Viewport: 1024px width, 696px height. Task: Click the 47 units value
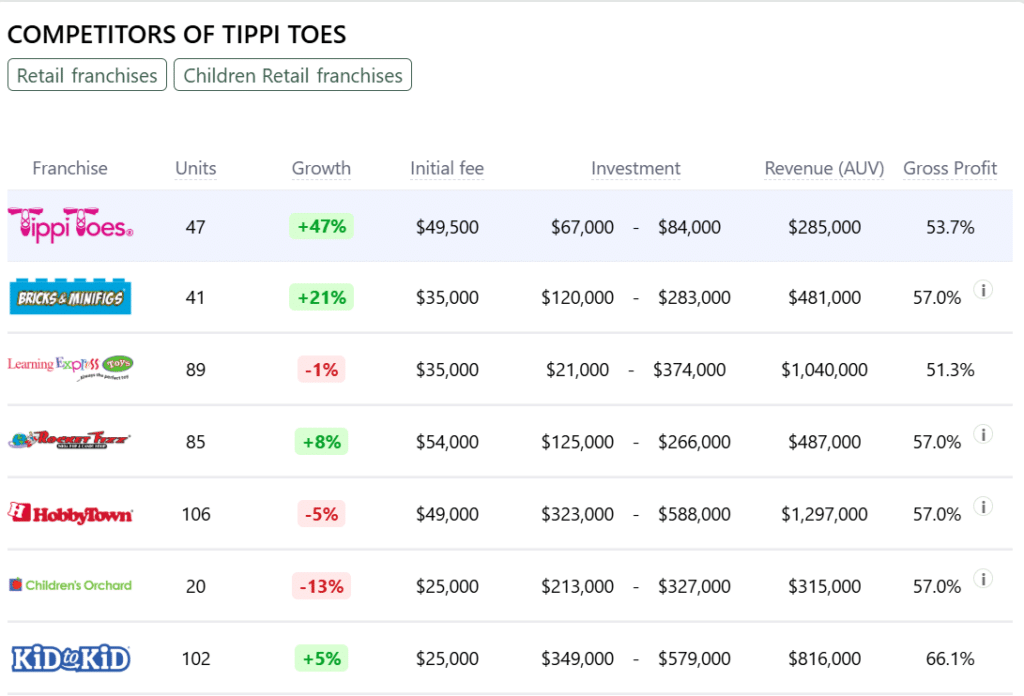pyautogui.click(x=195, y=227)
